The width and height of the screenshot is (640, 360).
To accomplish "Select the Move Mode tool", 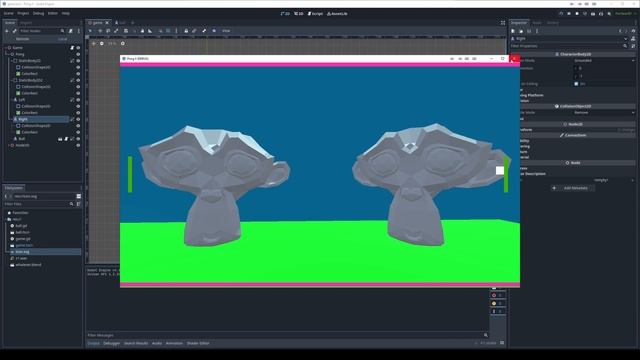I will pos(100,31).
